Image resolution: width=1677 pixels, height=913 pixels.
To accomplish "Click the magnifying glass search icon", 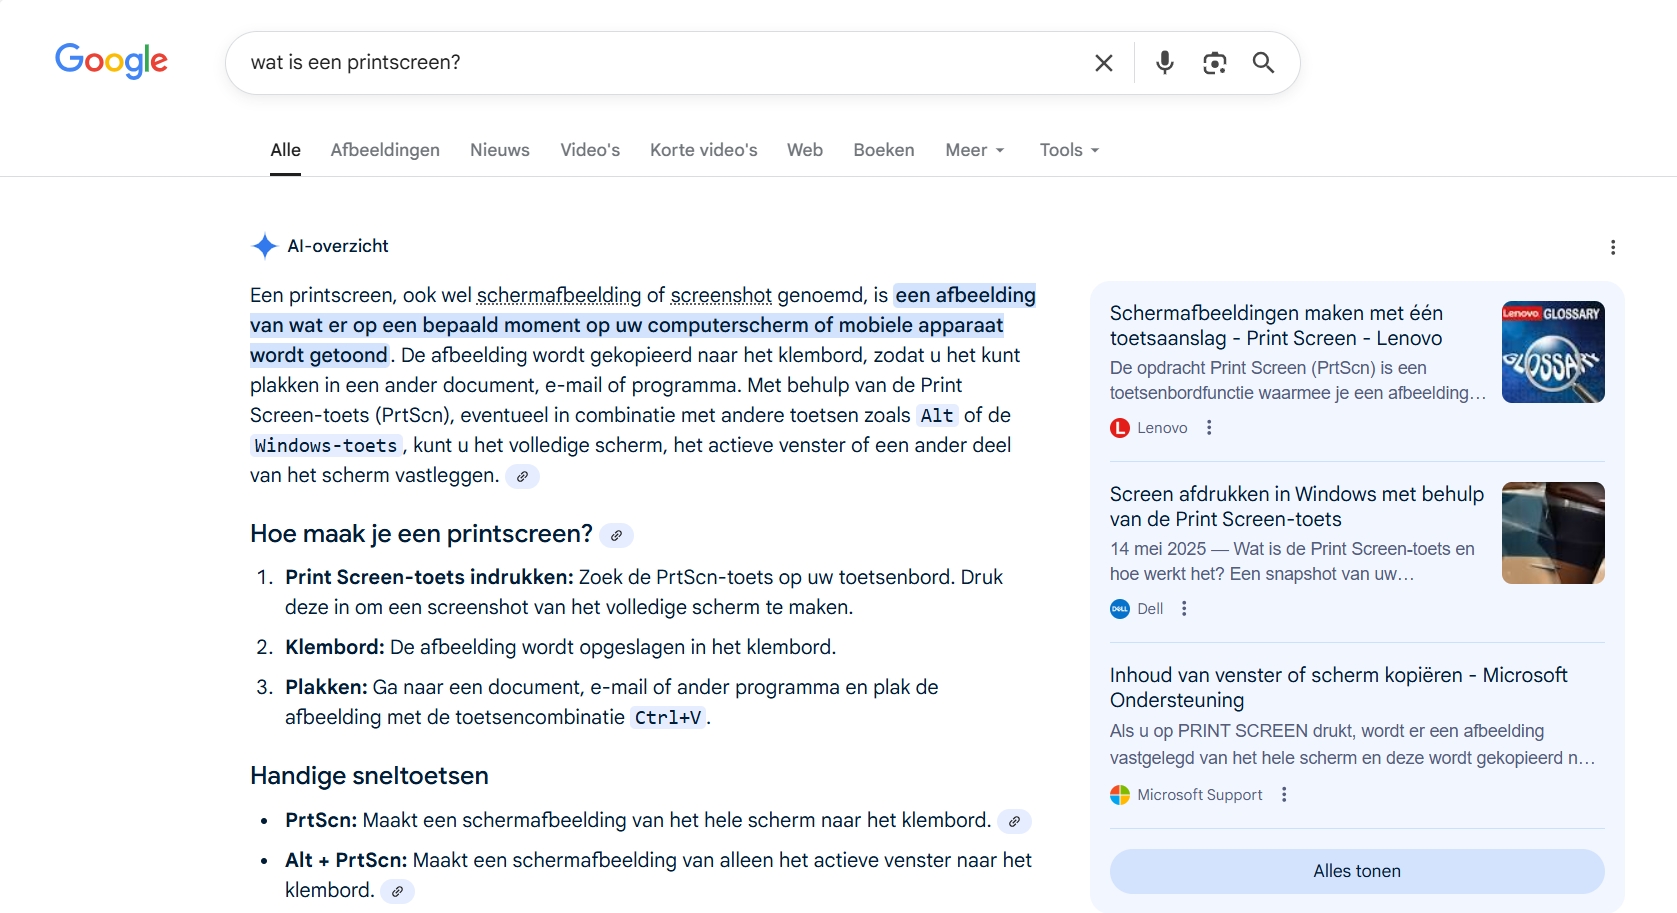I will tap(1263, 63).
